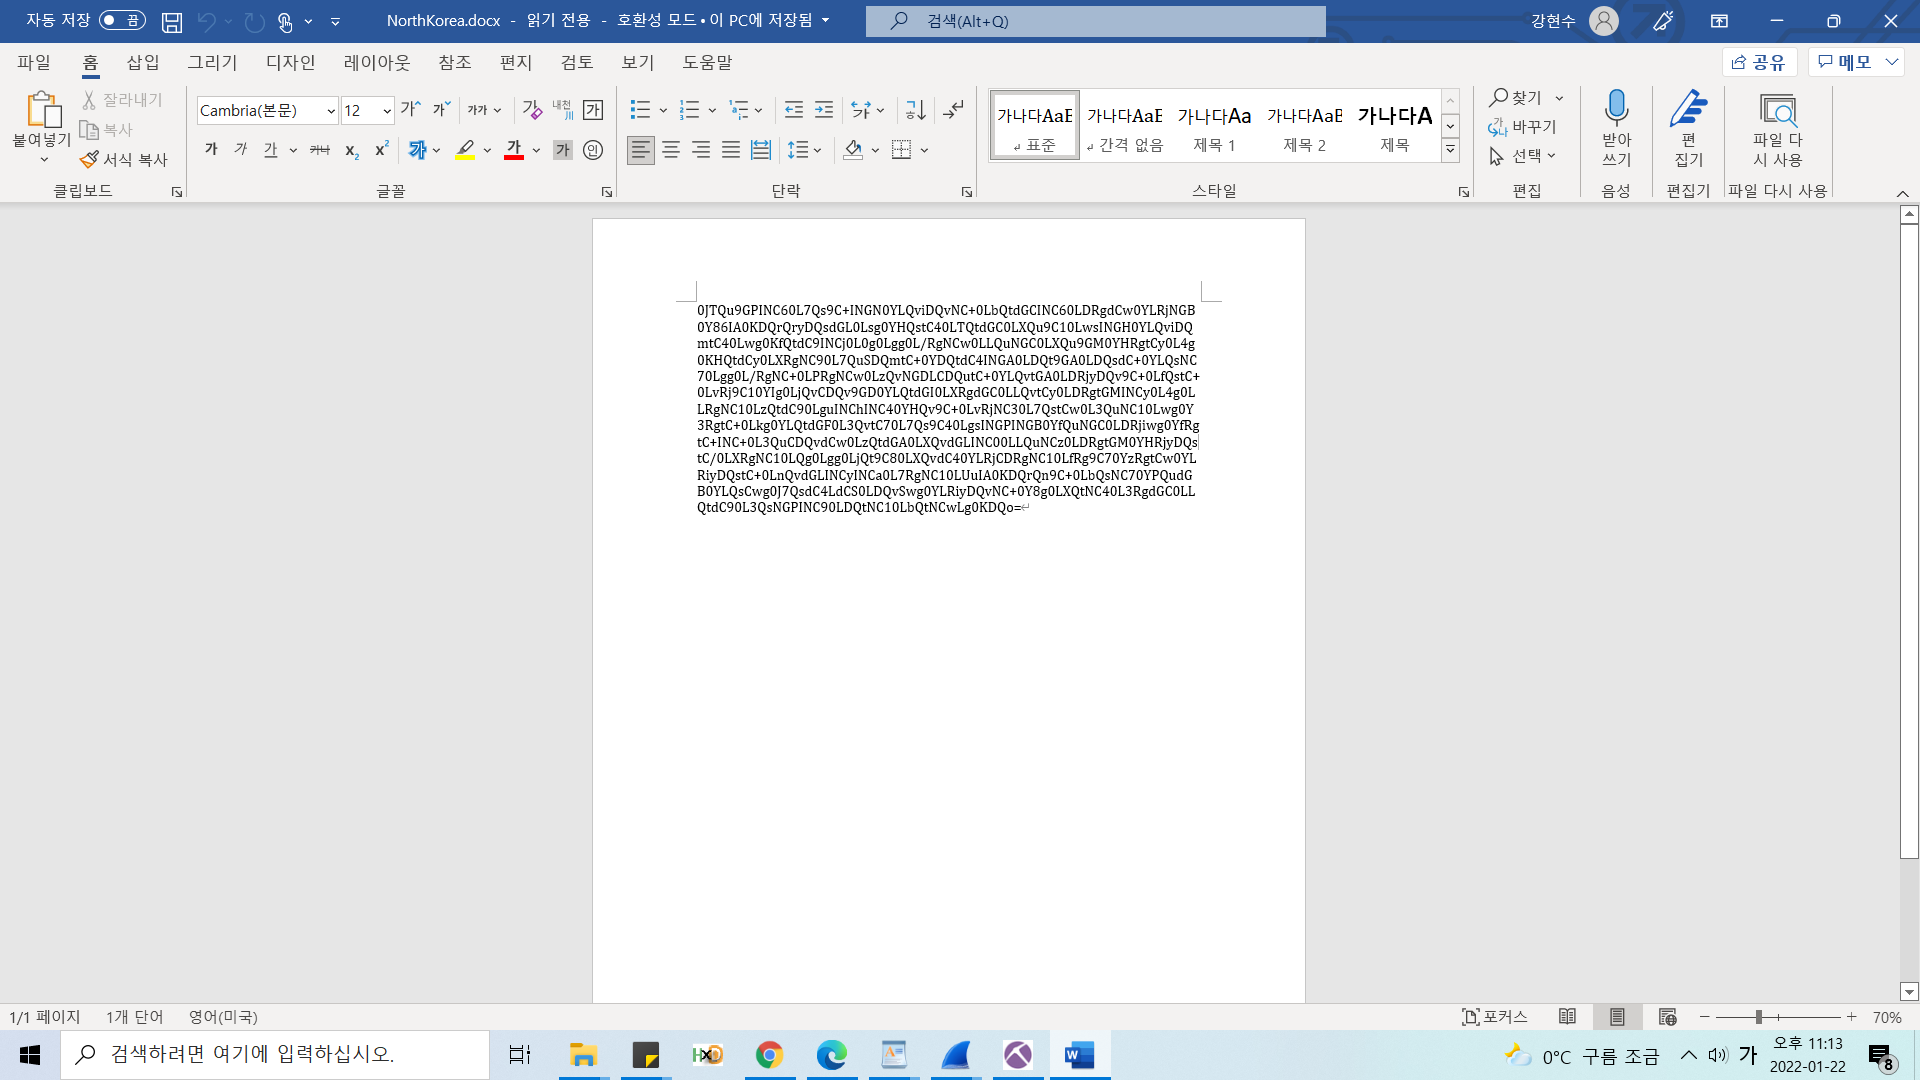Open the References (참조) tab

pyautogui.click(x=455, y=62)
